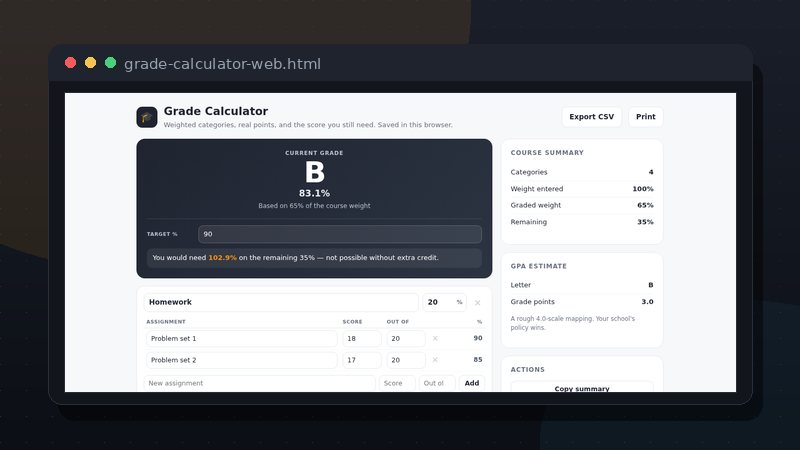Click the Copy summary button
This screenshot has height=450, width=800.
pyautogui.click(x=582, y=388)
